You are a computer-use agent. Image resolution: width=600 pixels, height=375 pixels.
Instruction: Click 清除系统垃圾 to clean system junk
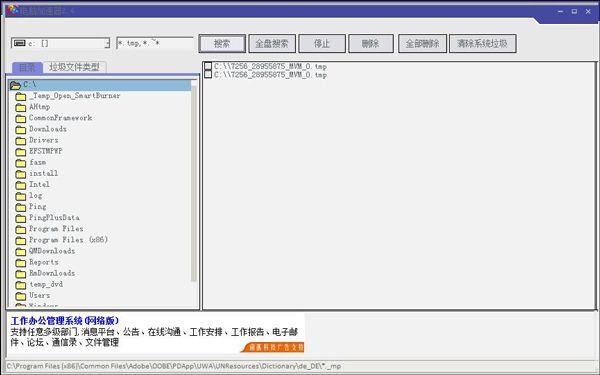click(482, 44)
